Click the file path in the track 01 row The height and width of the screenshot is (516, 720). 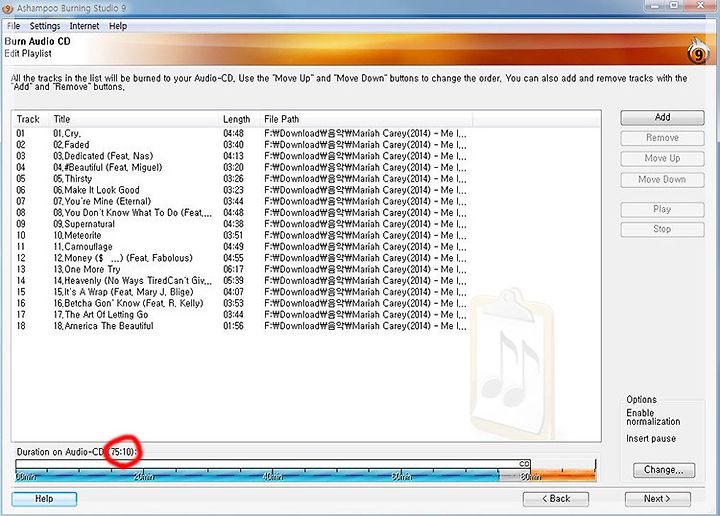click(365, 134)
